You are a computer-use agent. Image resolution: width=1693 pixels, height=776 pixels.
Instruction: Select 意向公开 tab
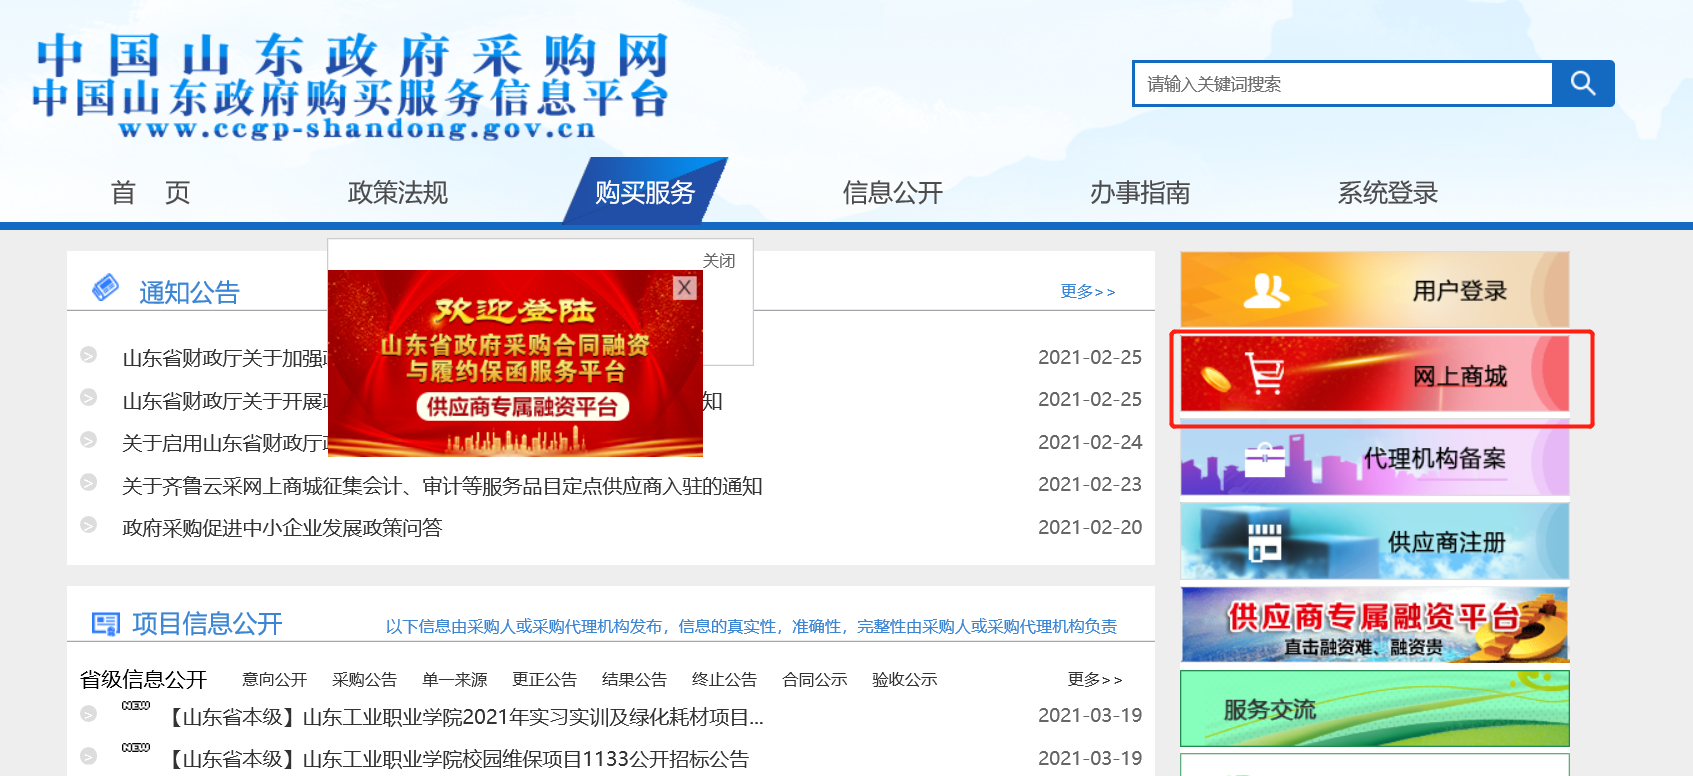pyautogui.click(x=275, y=679)
